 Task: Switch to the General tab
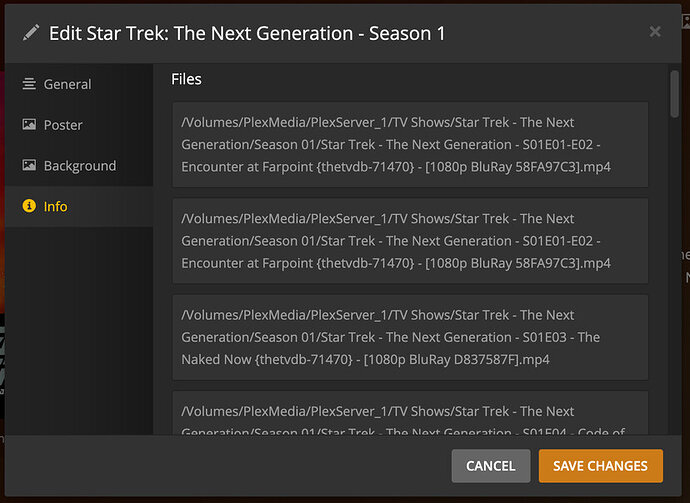[x=67, y=85]
